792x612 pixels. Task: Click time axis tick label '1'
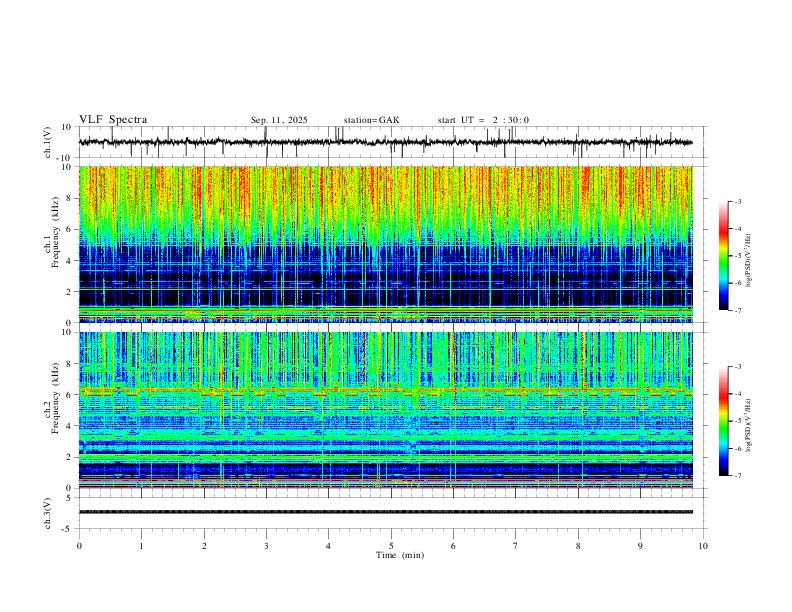tap(141, 546)
